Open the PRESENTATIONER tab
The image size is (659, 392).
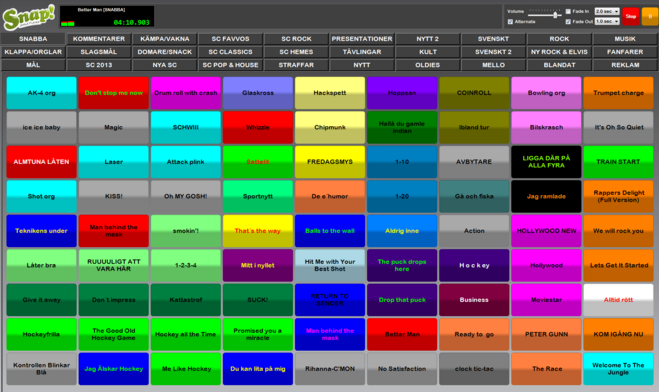pyautogui.click(x=362, y=39)
